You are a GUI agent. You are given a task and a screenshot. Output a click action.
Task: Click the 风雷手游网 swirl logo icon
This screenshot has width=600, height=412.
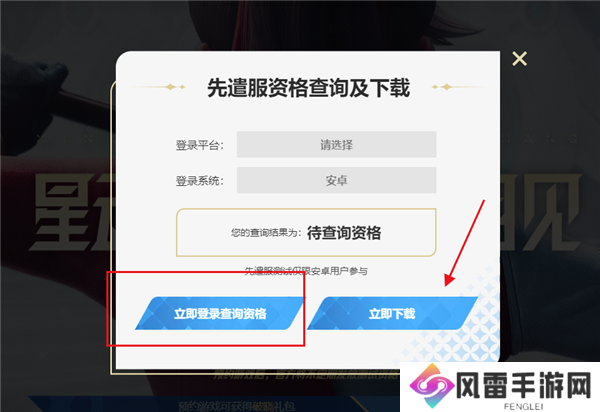coord(431,385)
